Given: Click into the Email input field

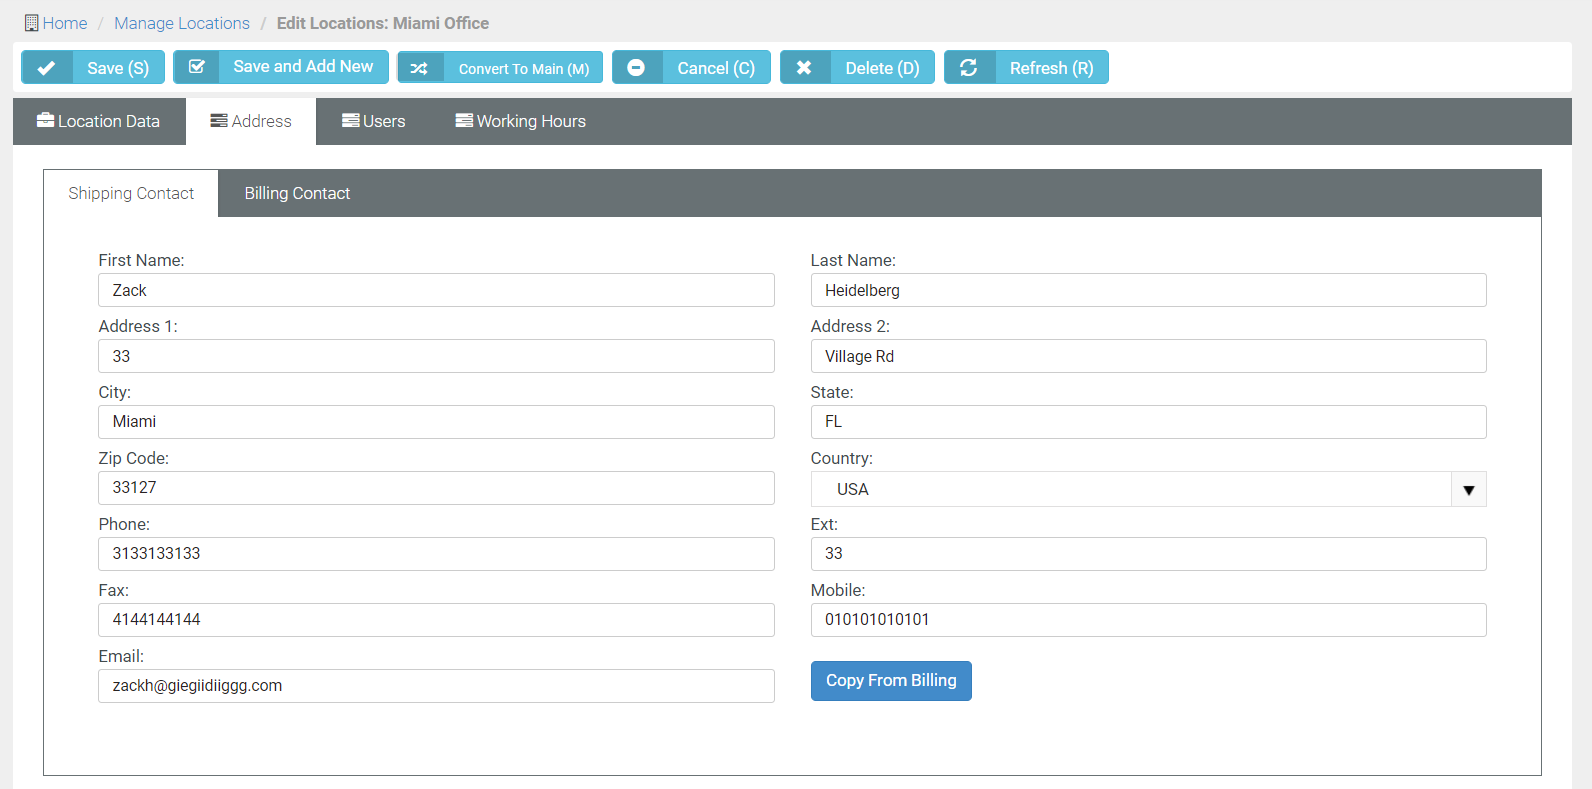Looking at the screenshot, I should 436,686.
